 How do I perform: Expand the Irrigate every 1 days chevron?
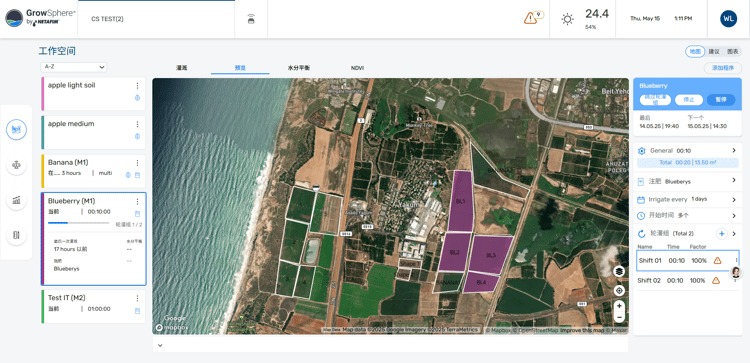click(x=734, y=200)
